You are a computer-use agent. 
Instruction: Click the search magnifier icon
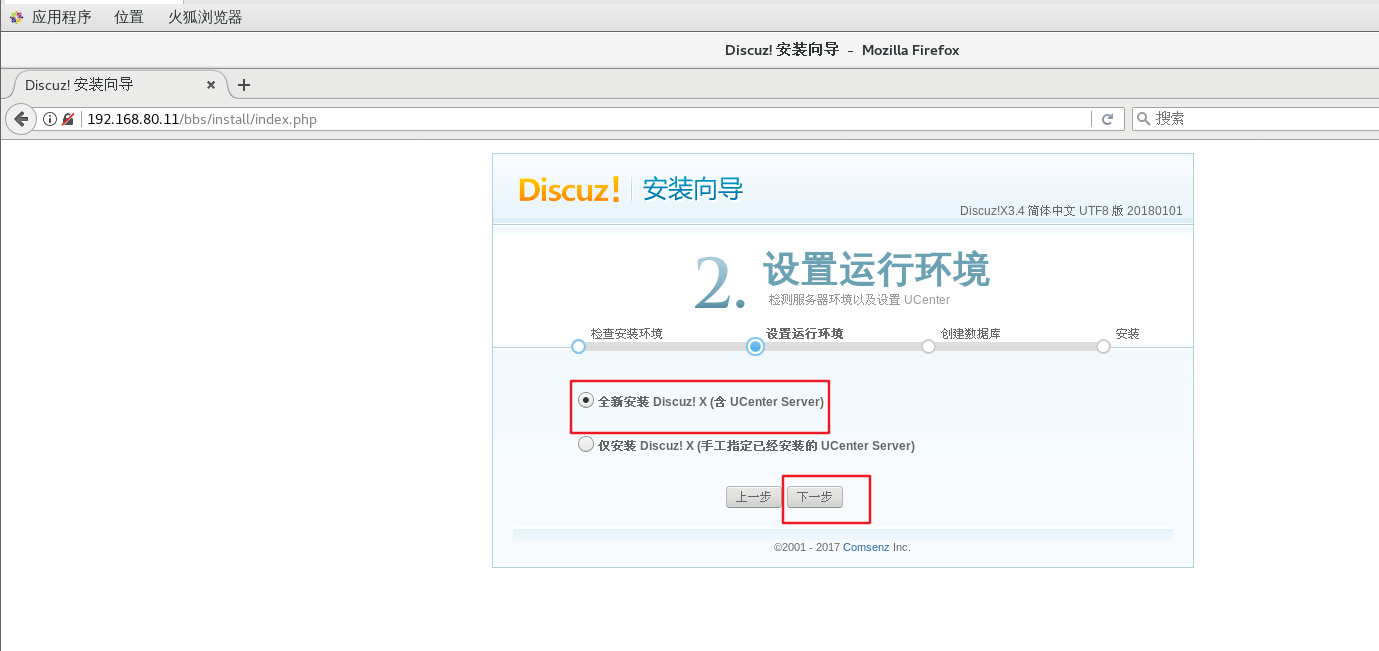pos(1144,118)
